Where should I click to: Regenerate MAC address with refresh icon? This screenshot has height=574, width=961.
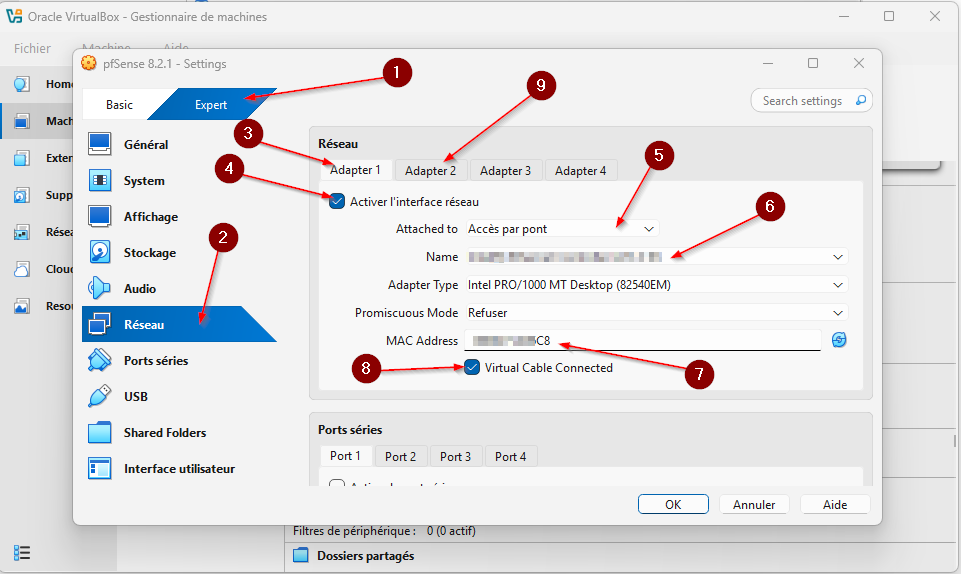[x=839, y=340]
